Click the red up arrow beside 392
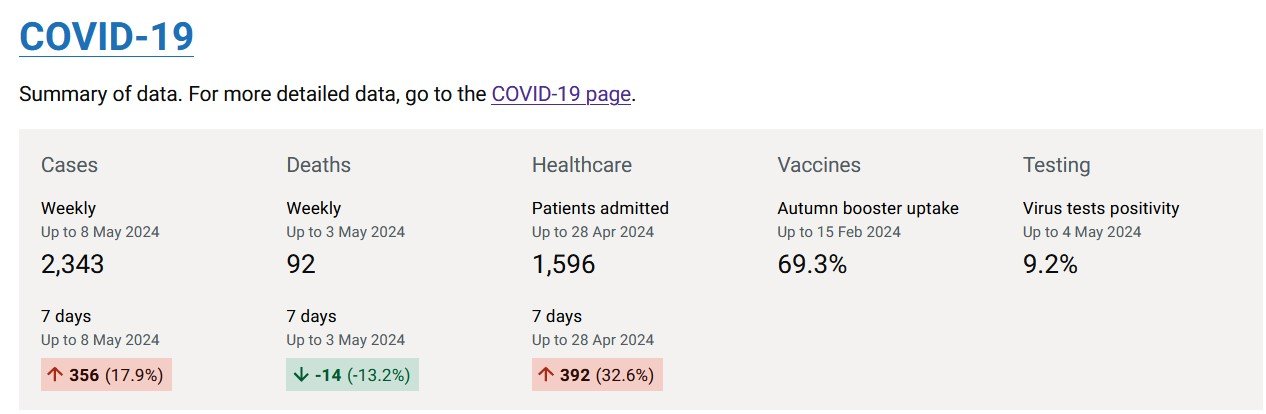Viewport: 1266px width, 414px height. pyautogui.click(x=546, y=376)
